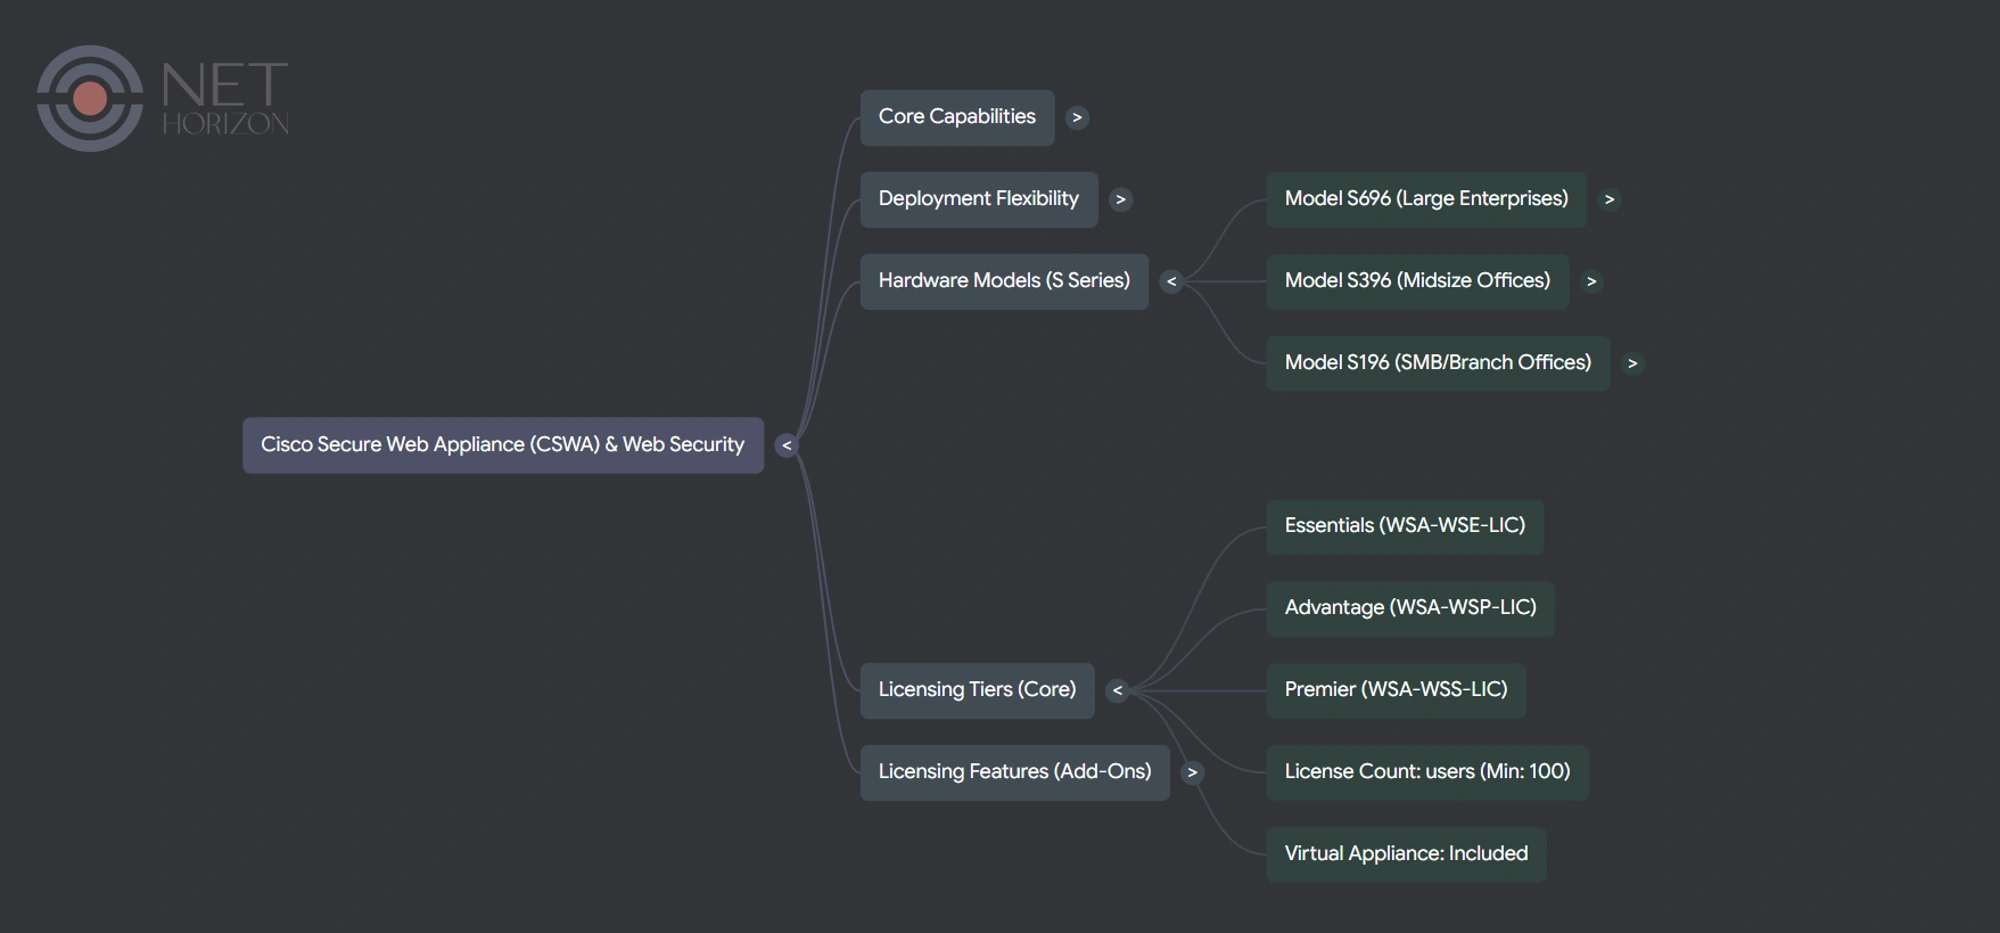Select the Deployment Flexibility node
This screenshot has height=933, width=2000.
[979, 200]
